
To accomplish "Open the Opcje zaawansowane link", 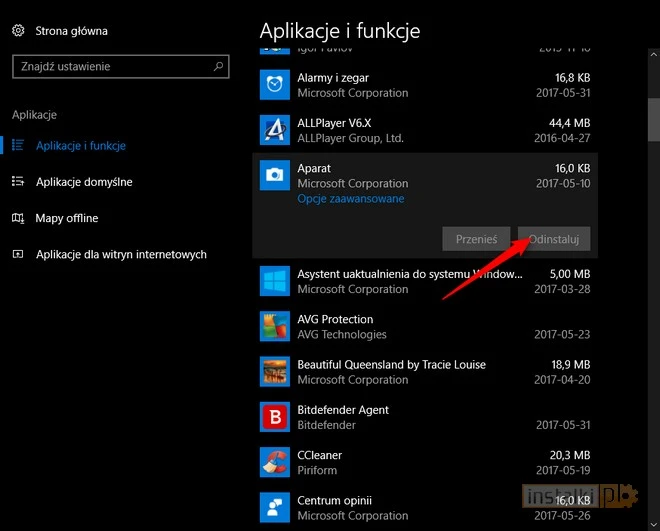I will pyautogui.click(x=350, y=199).
